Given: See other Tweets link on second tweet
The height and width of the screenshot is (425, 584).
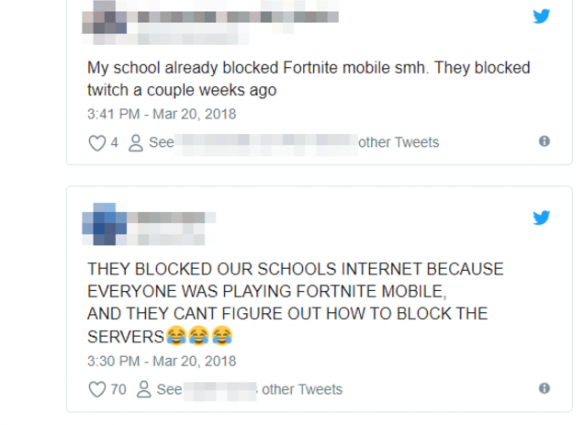Looking at the screenshot, I should click(250, 390).
